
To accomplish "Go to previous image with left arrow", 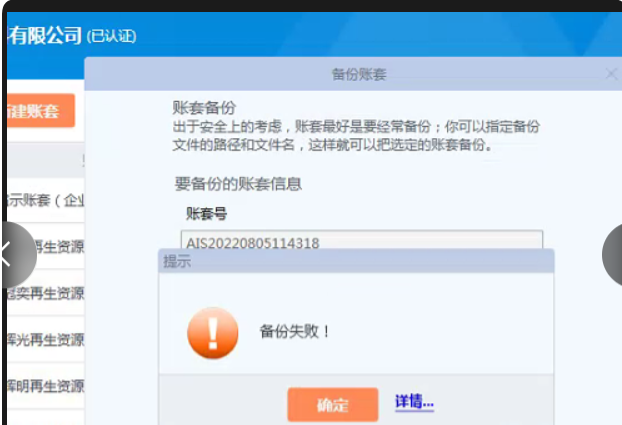I will pos(14,254).
